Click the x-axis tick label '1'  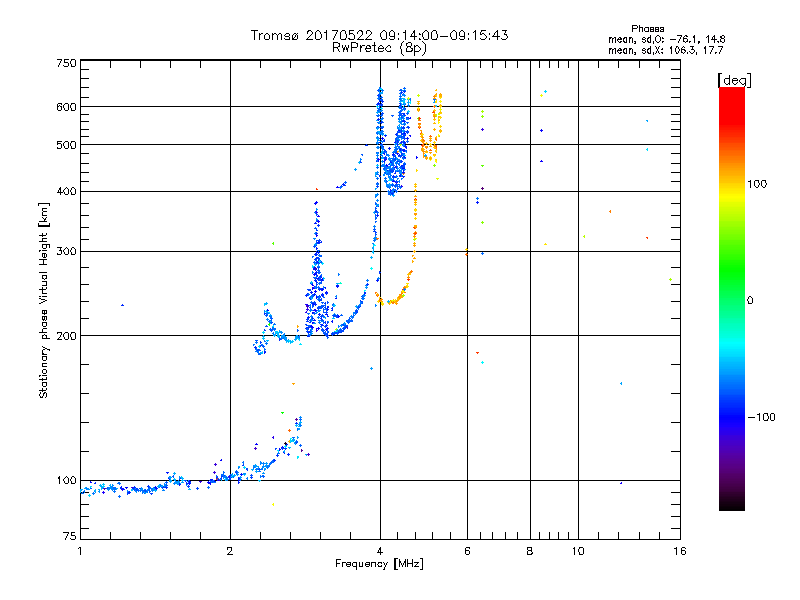point(80,551)
